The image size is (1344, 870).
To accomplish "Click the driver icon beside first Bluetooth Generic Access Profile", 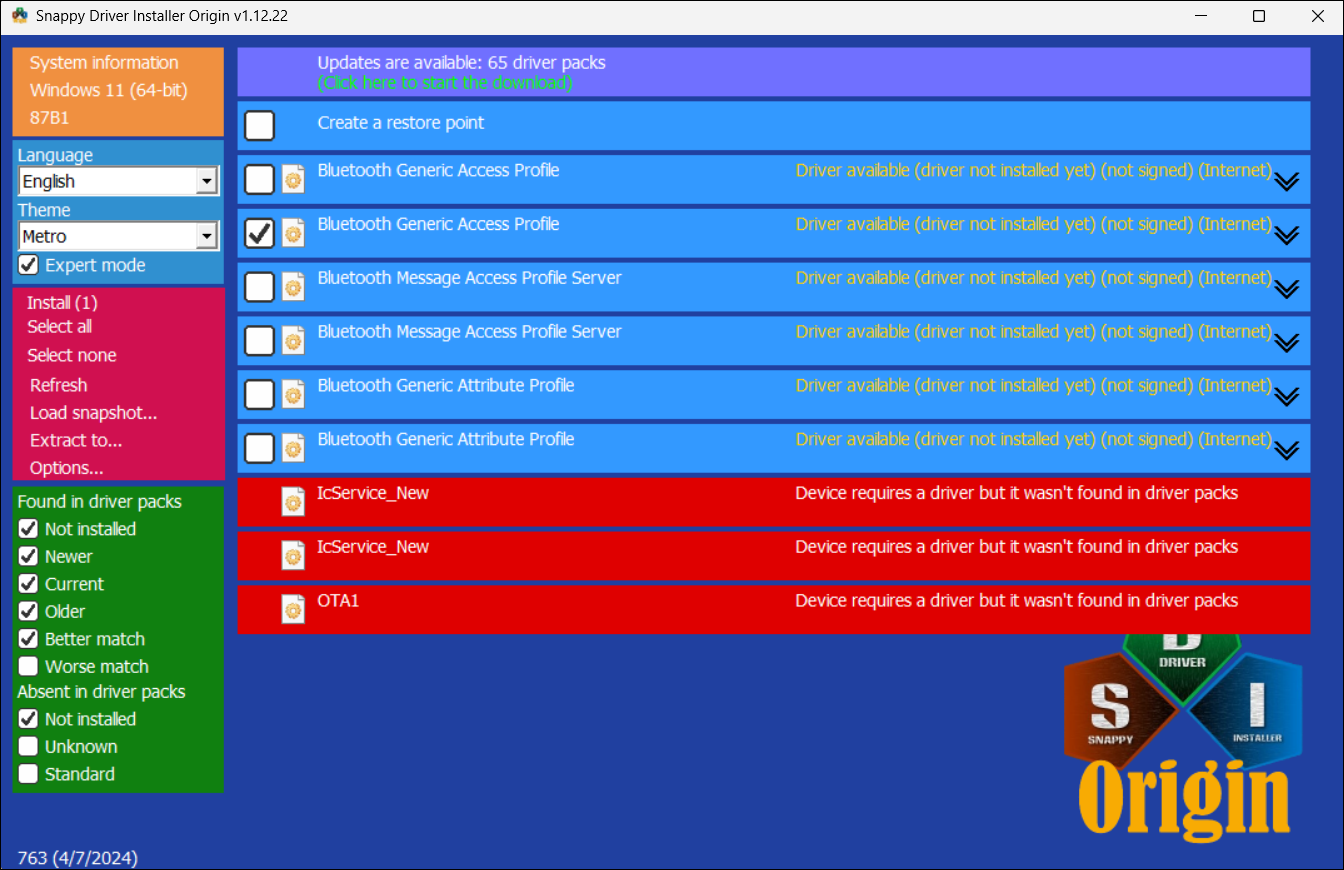I will pyautogui.click(x=292, y=178).
